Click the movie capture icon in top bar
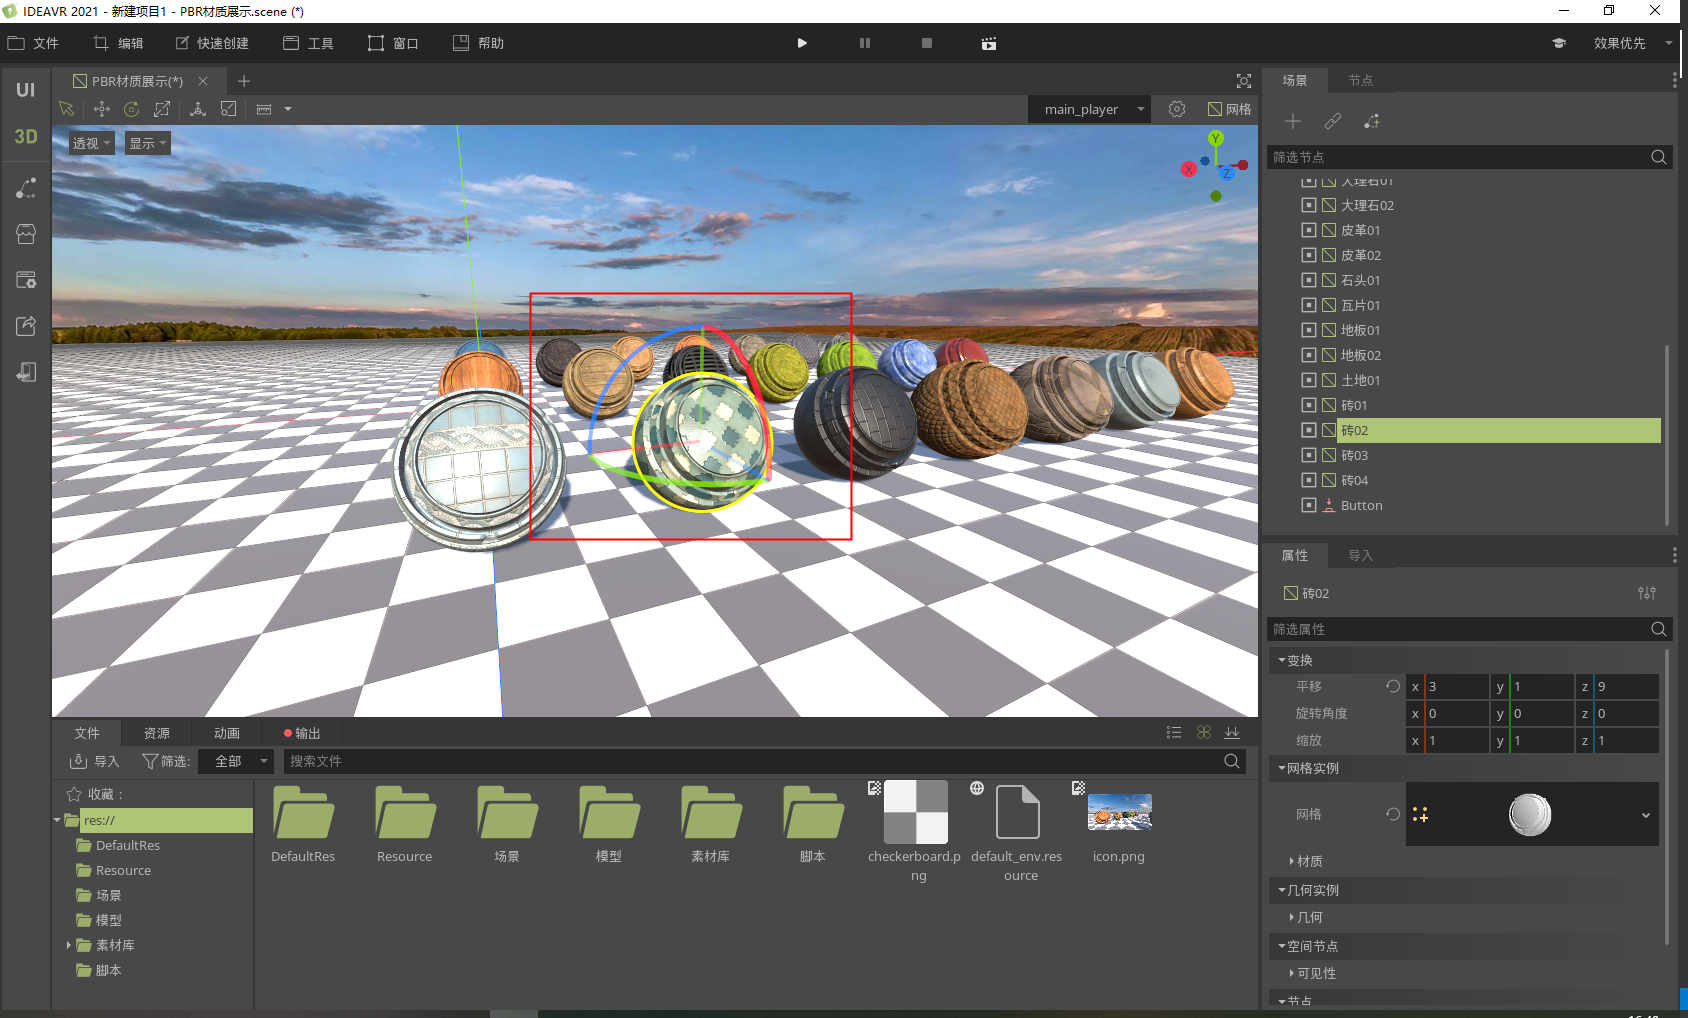Screen dimensions: 1688x1018 click(989, 43)
